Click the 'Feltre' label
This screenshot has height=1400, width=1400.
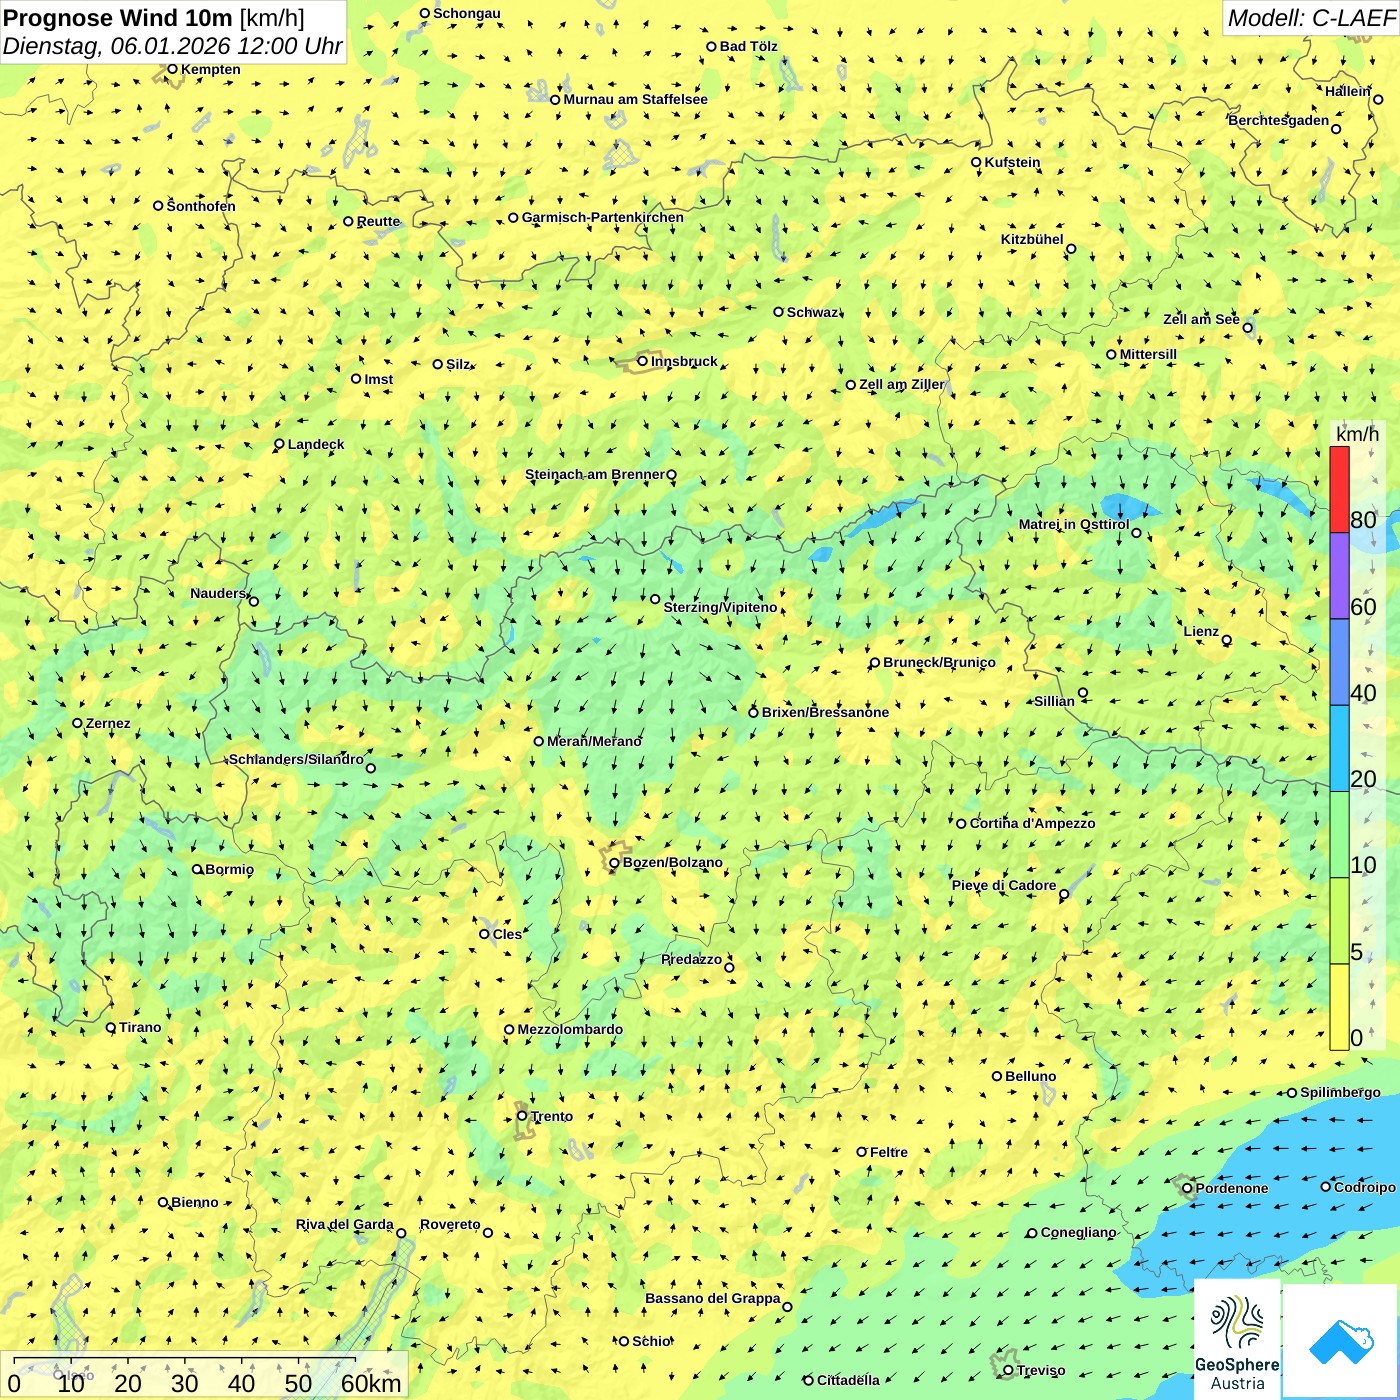coord(889,1152)
